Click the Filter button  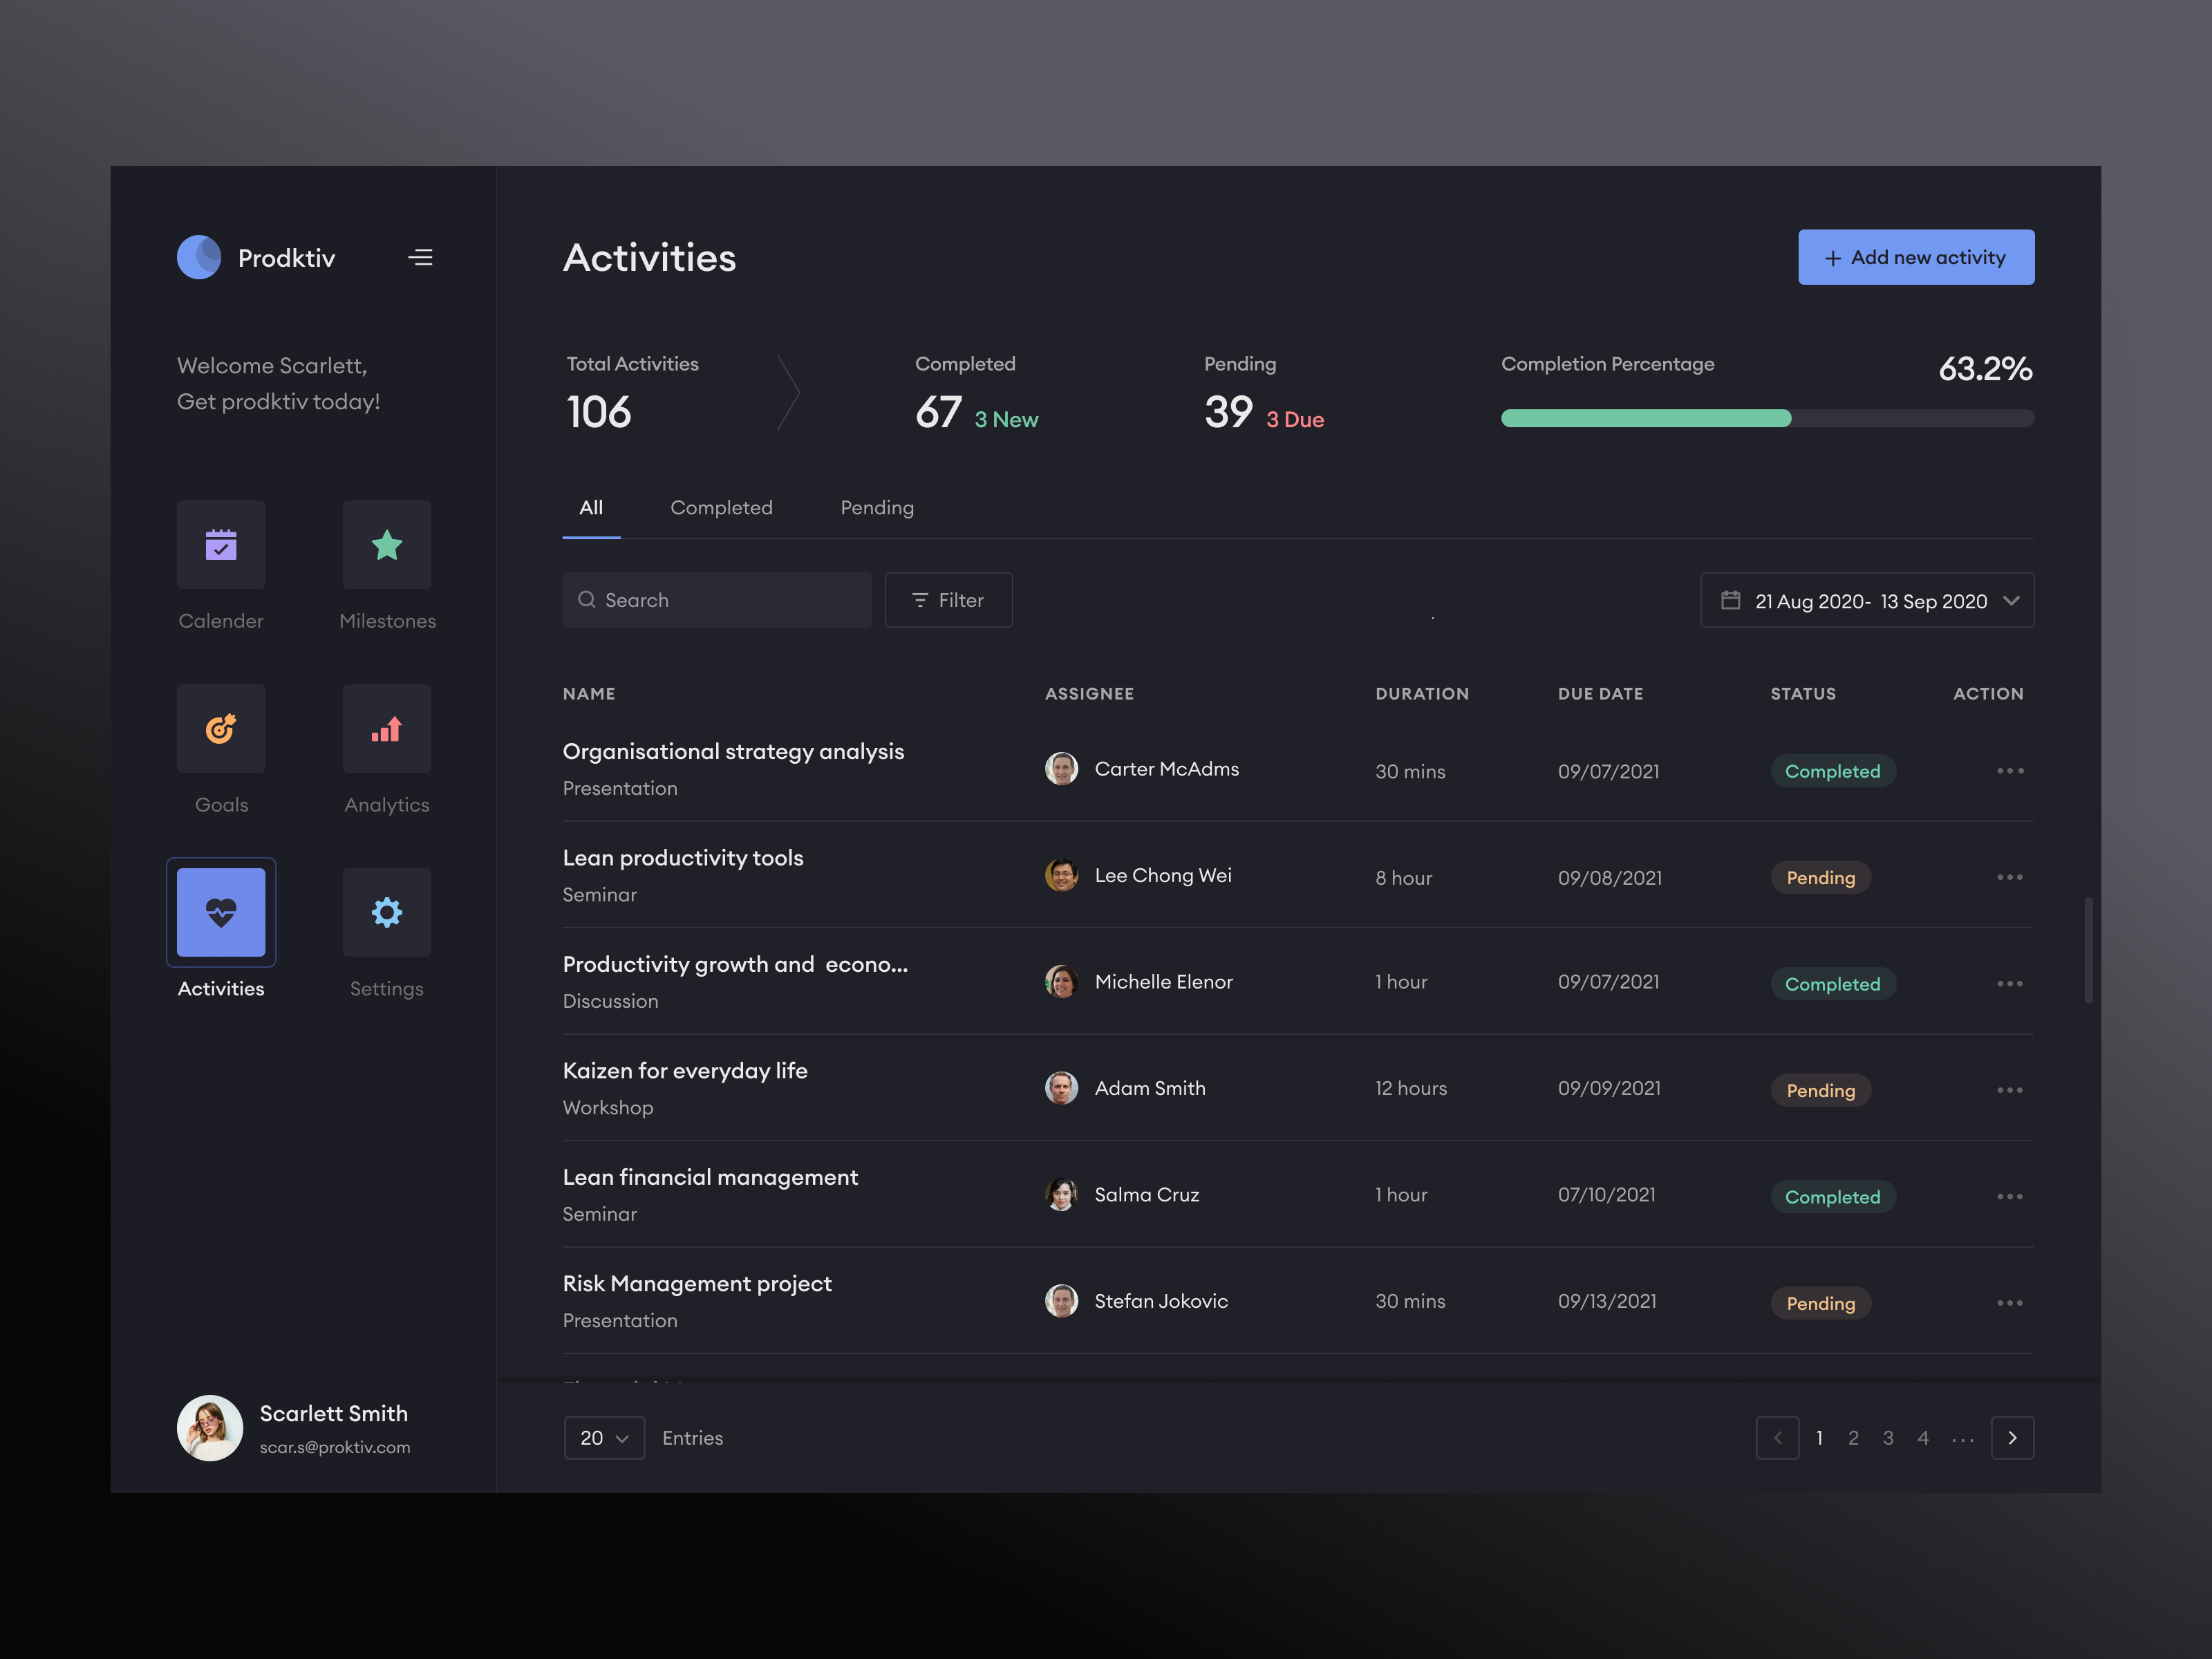click(948, 599)
